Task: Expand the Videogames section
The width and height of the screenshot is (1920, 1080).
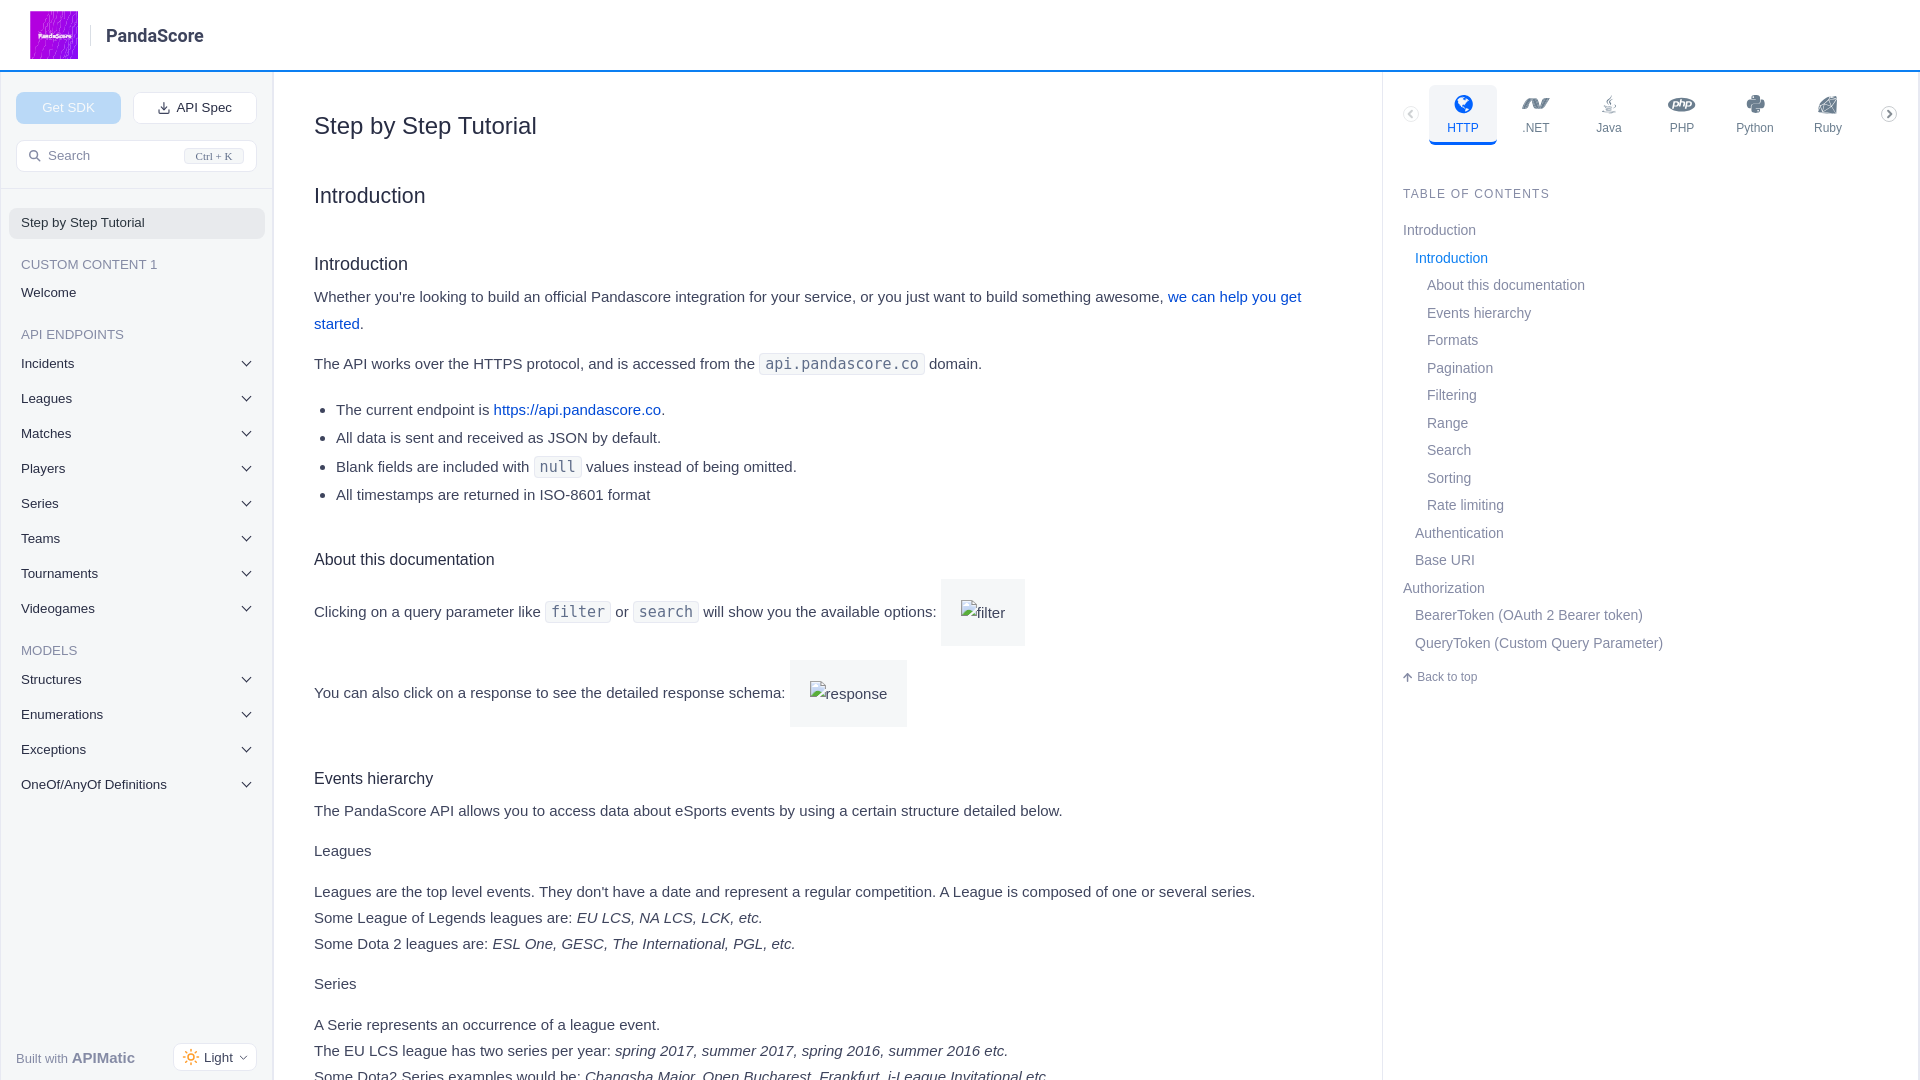Action: (137, 609)
